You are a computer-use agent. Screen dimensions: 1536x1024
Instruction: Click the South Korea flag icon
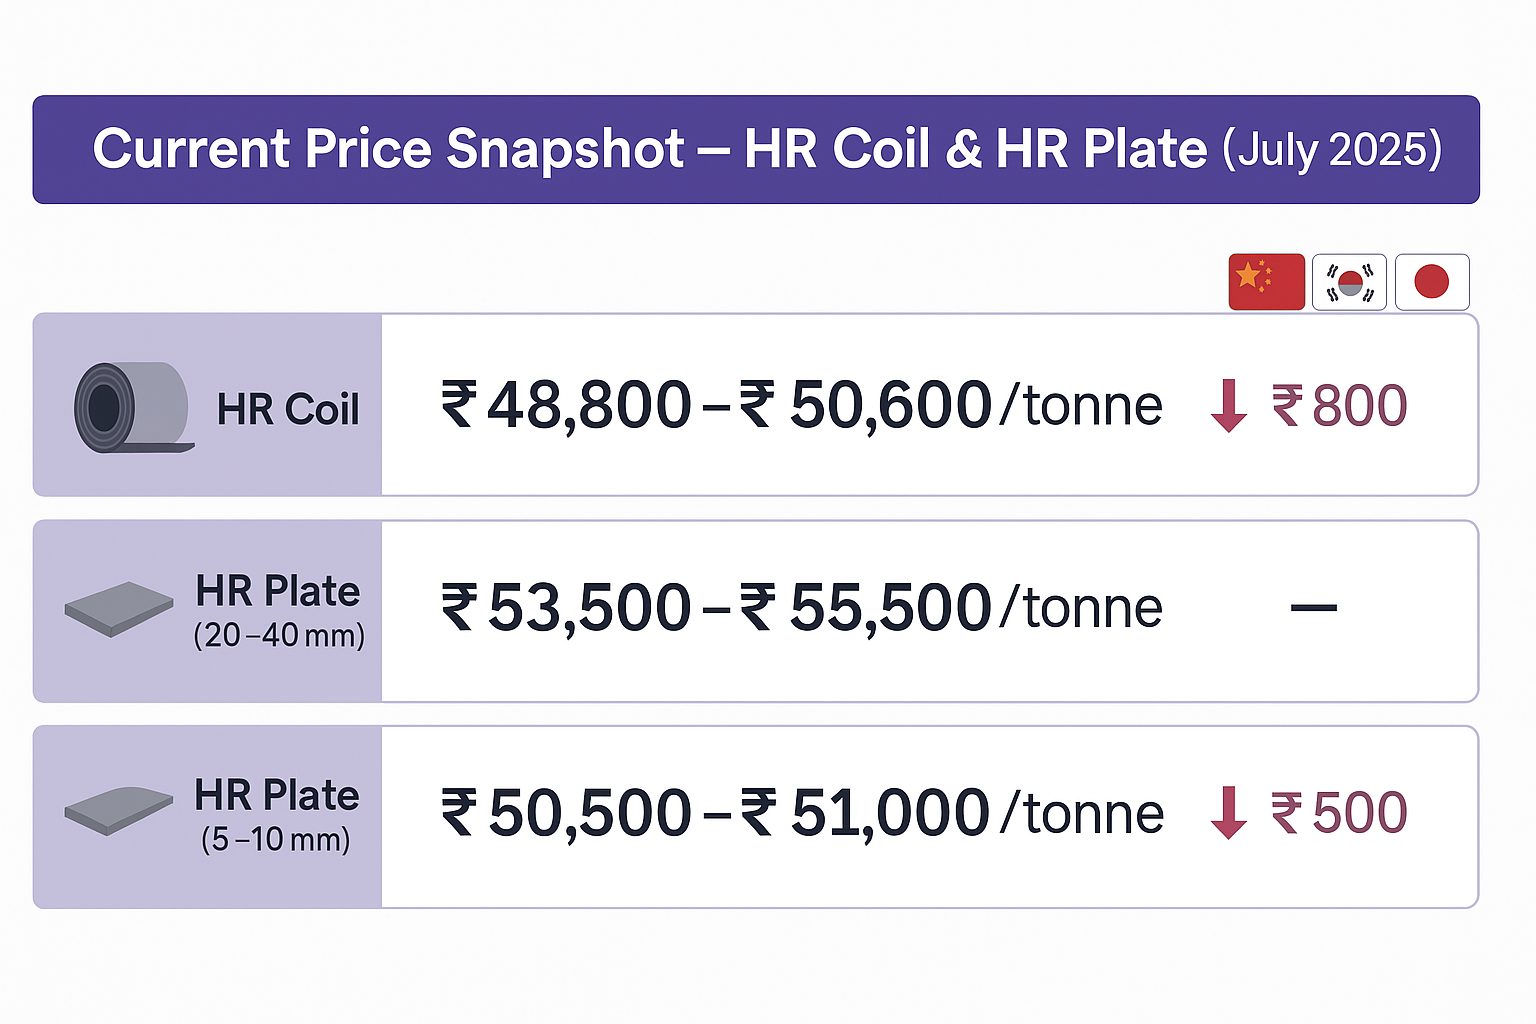coord(1349,282)
